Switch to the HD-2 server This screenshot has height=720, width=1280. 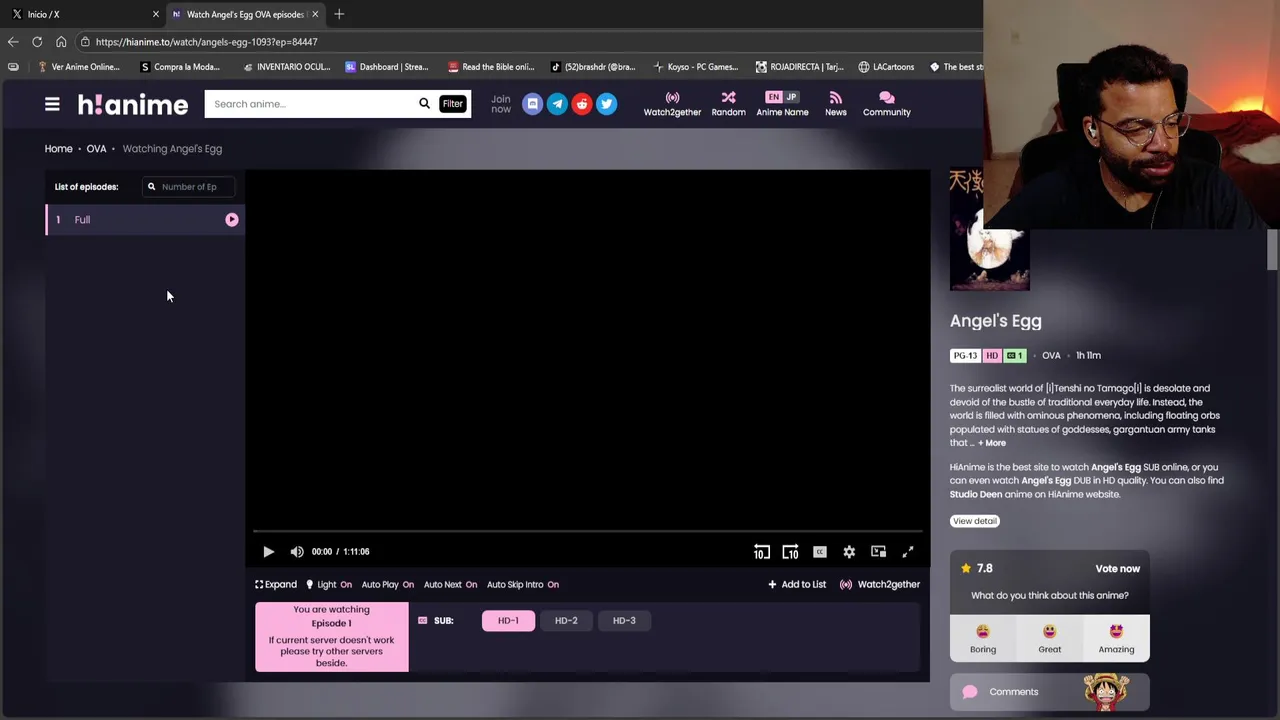click(566, 621)
